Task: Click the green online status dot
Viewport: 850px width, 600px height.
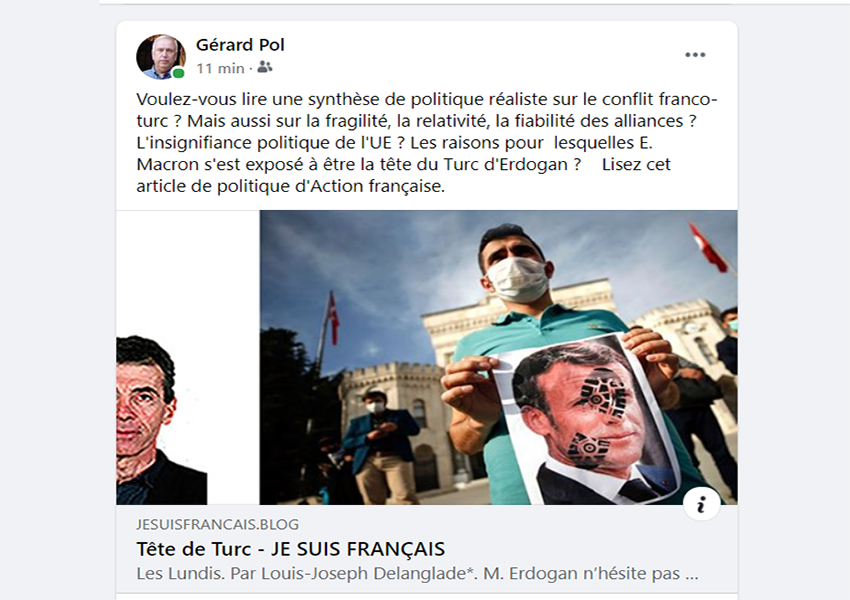Action: pyautogui.click(x=178, y=73)
